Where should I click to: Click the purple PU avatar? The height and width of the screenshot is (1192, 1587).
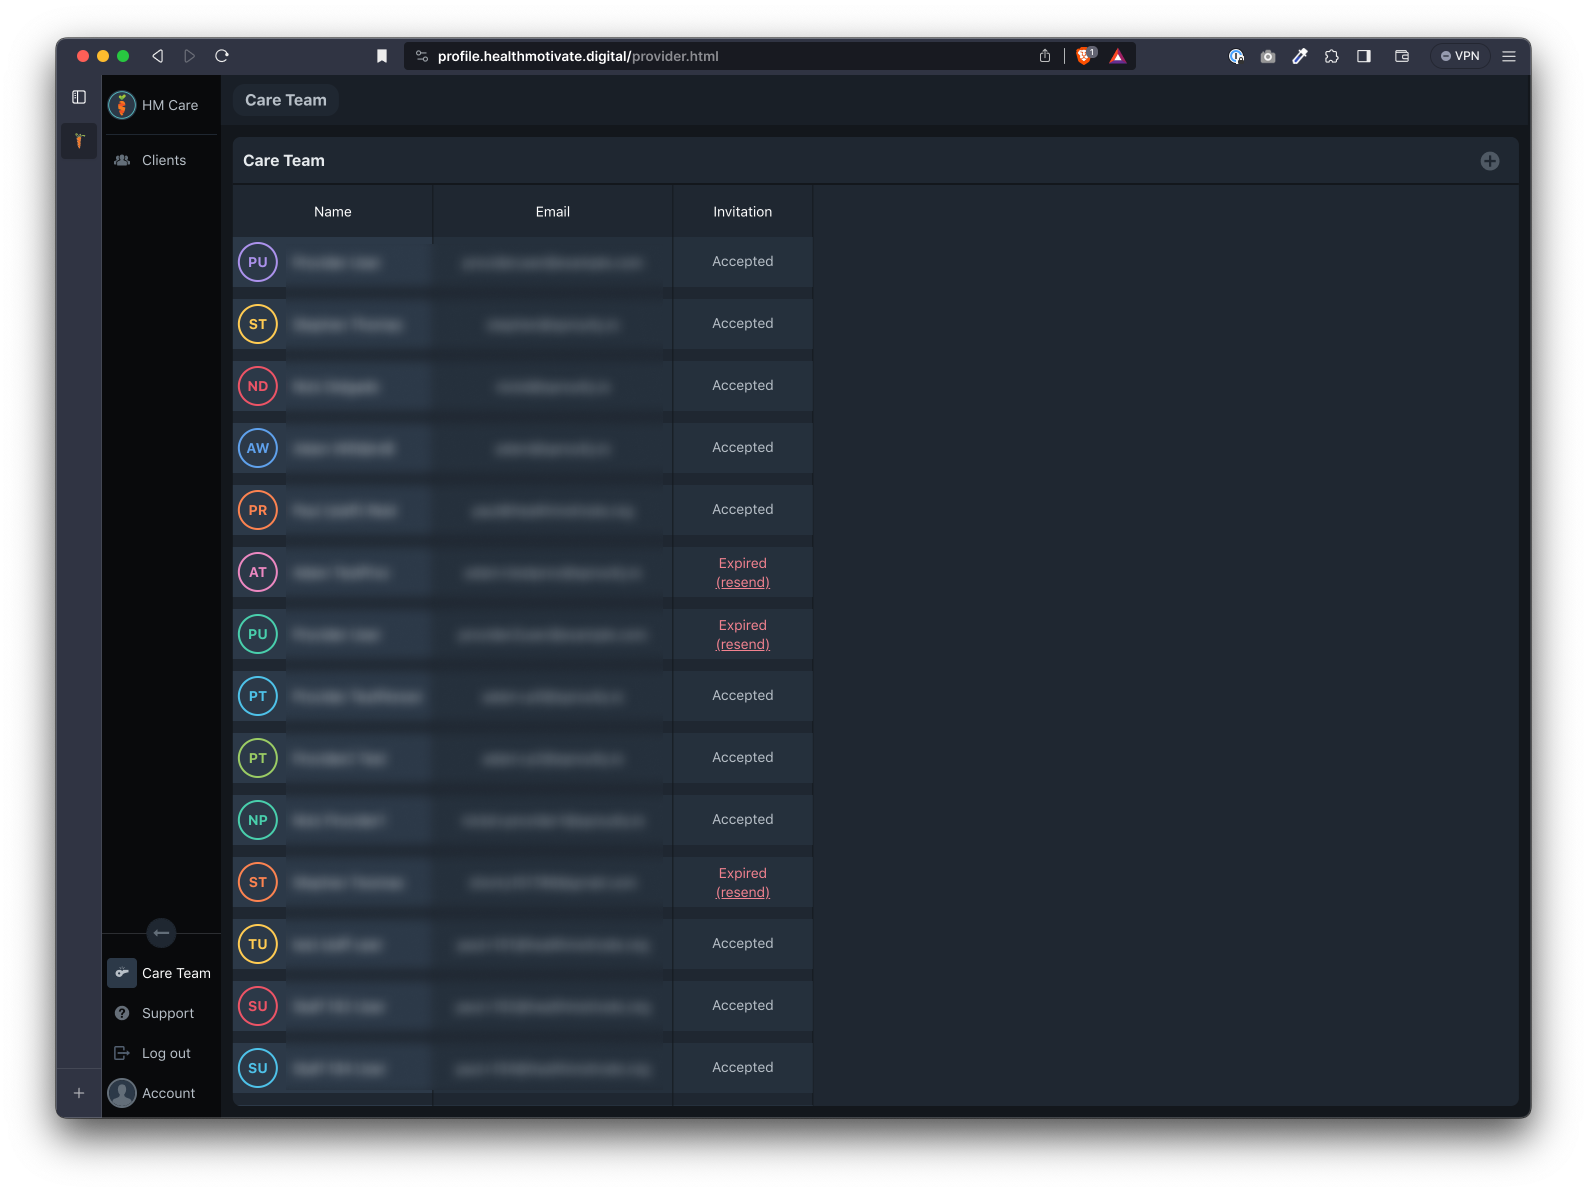(x=258, y=262)
